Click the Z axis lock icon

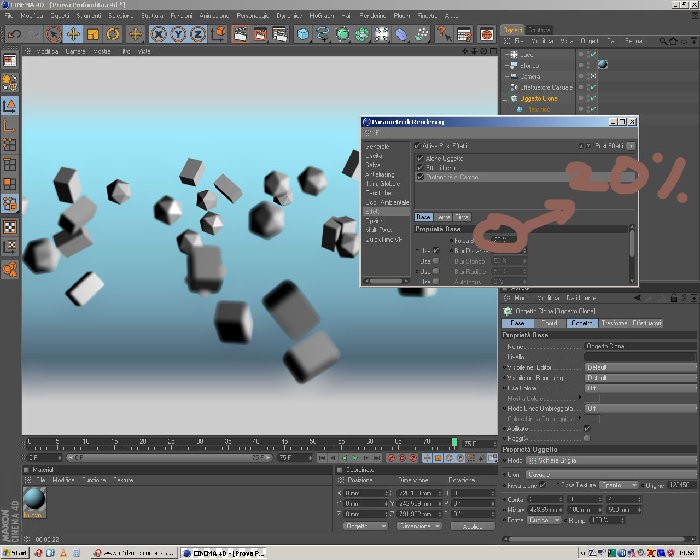click(x=198, y=34)
